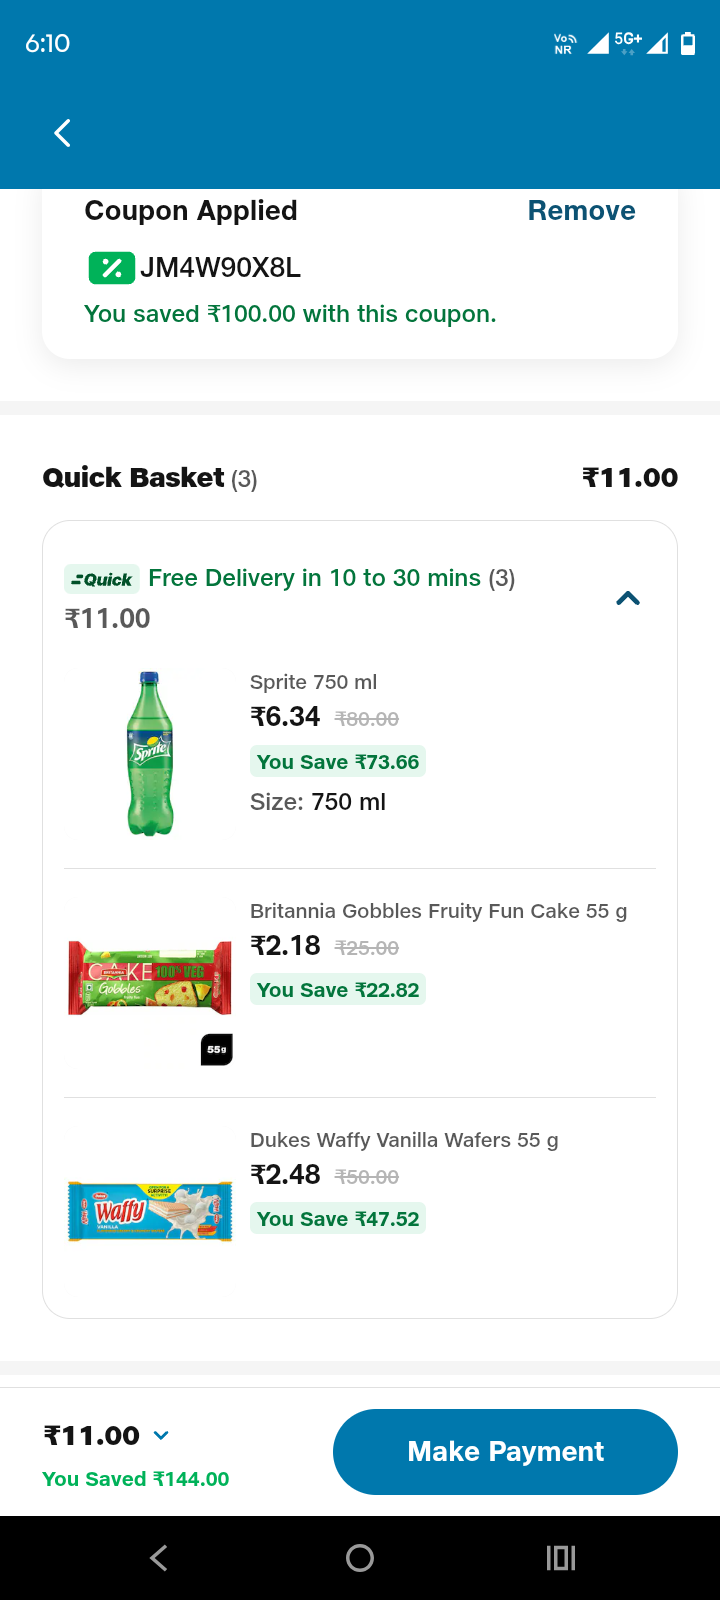
Task: Tap the Quick Basket heading
Action: [x=133, y=478]
